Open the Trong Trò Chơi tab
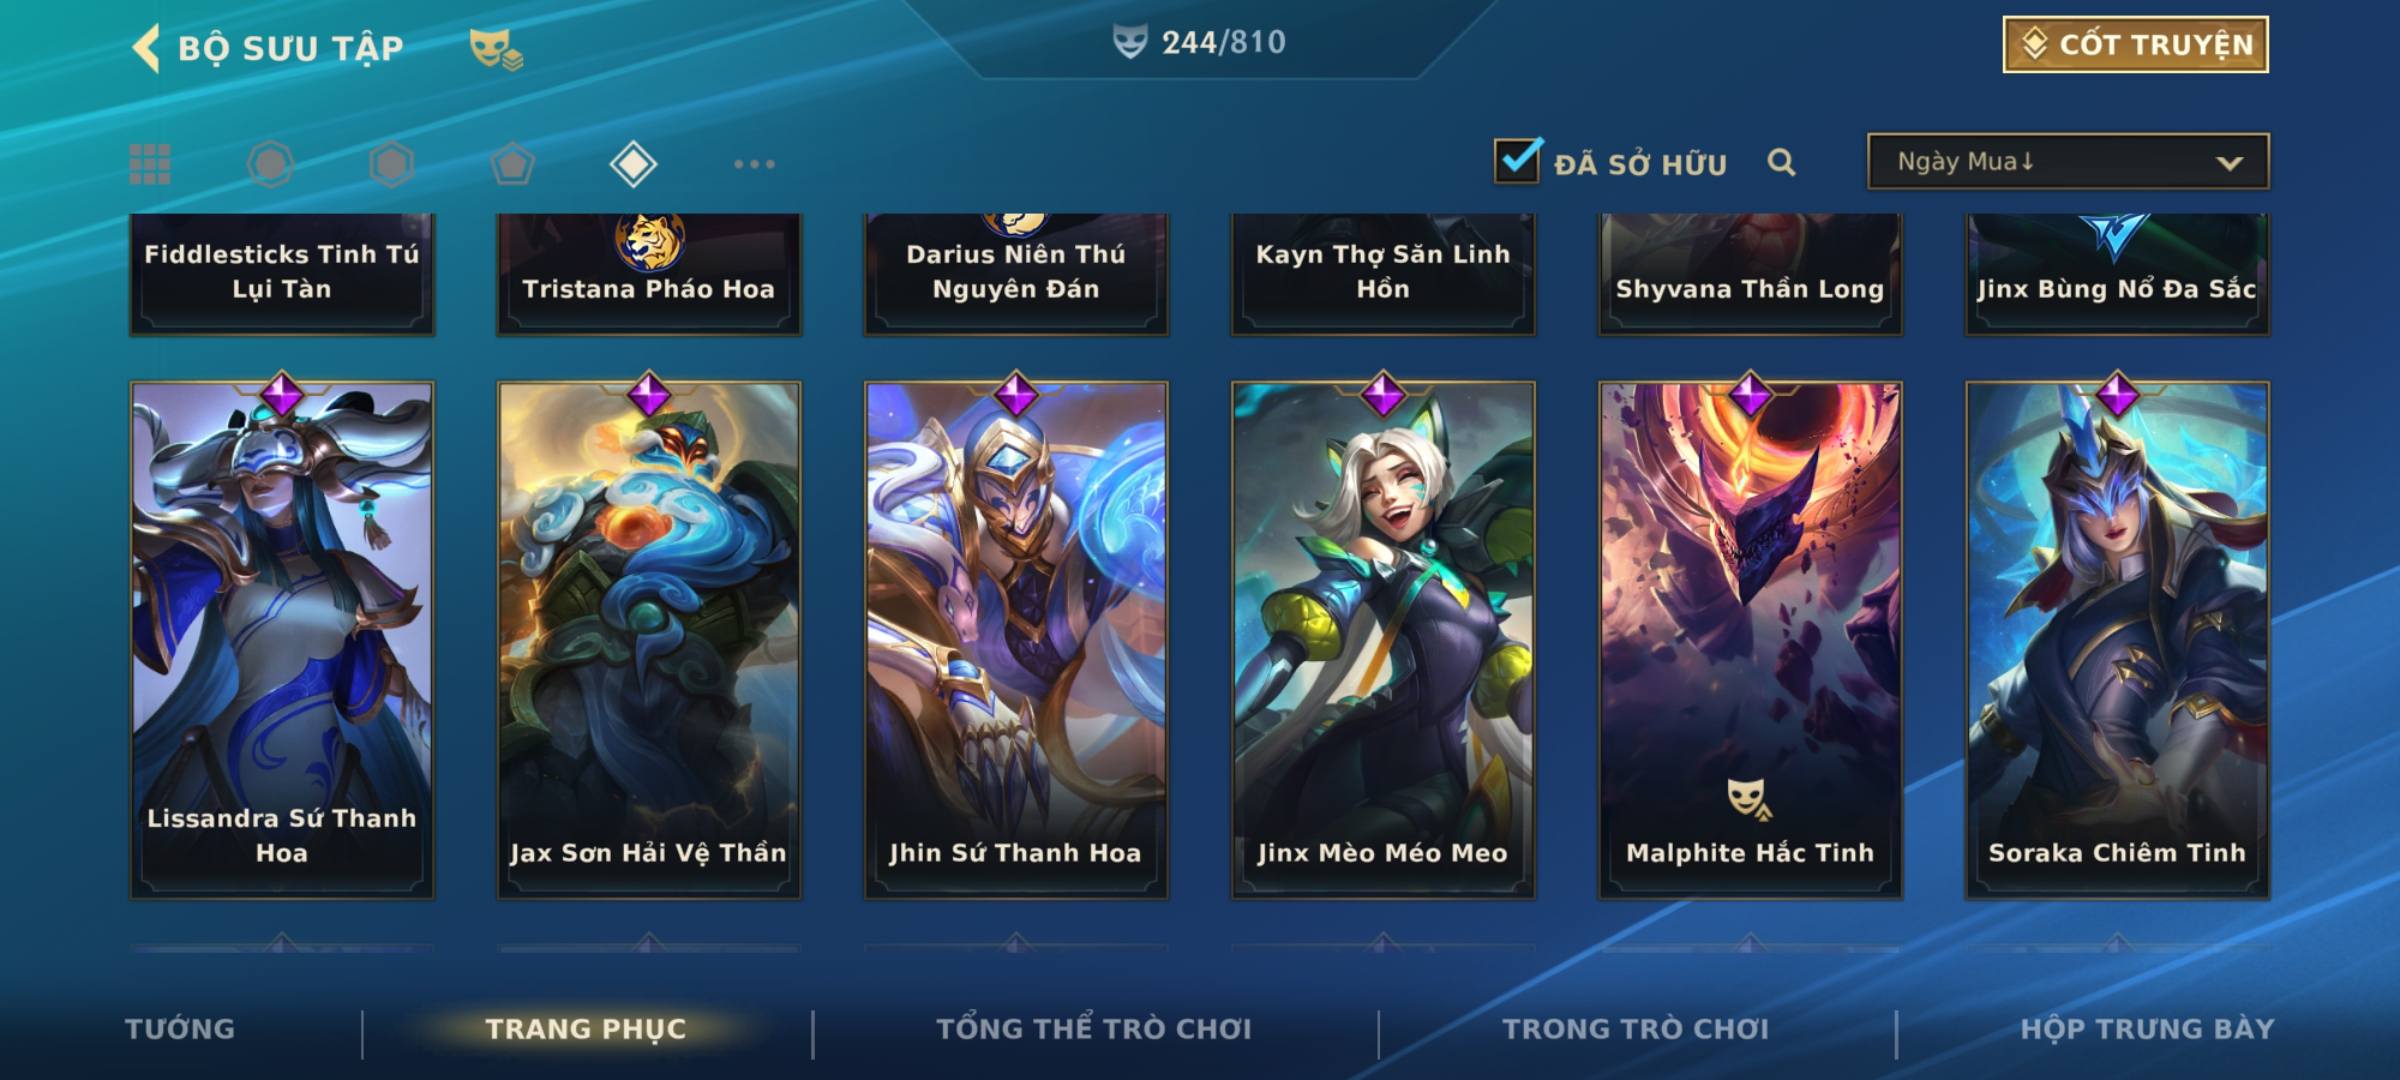 (1636, 1028)
